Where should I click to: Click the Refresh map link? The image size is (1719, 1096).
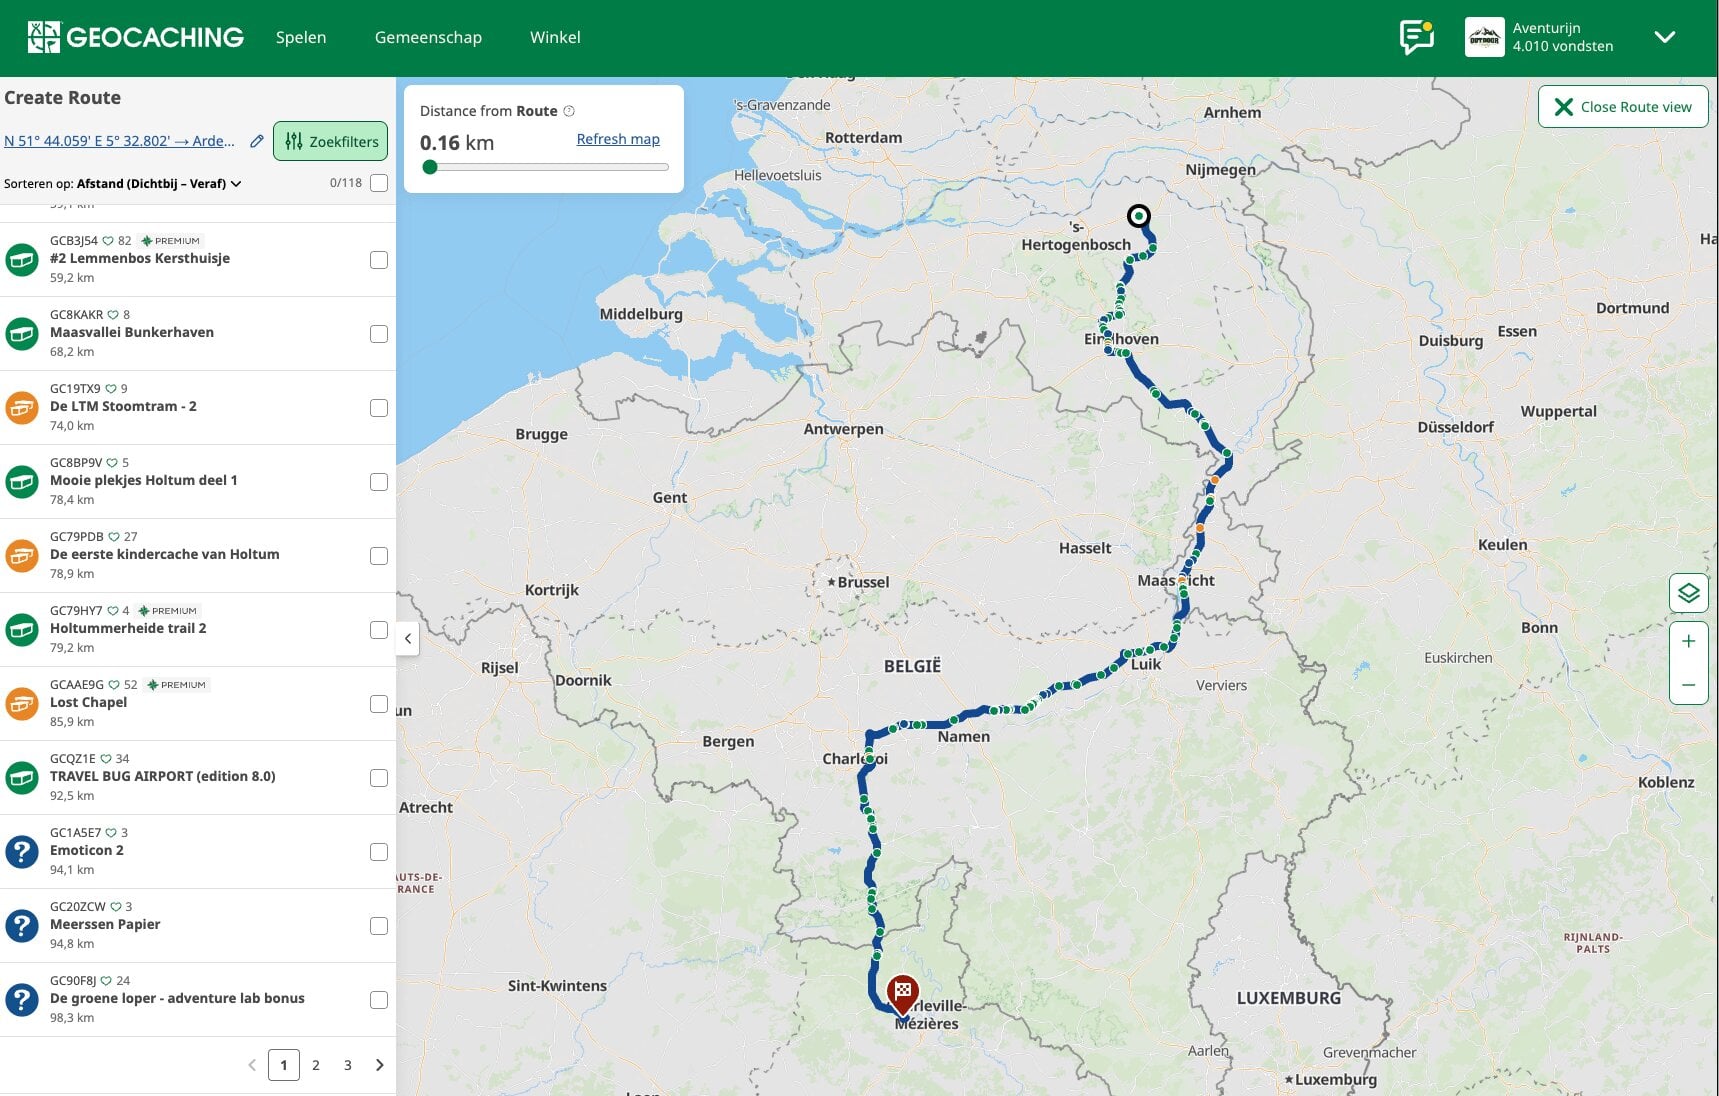[618, 139]
